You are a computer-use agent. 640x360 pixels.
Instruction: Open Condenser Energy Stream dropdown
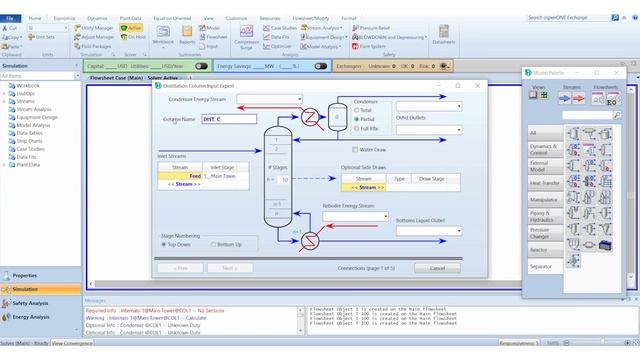pos(300,99)
